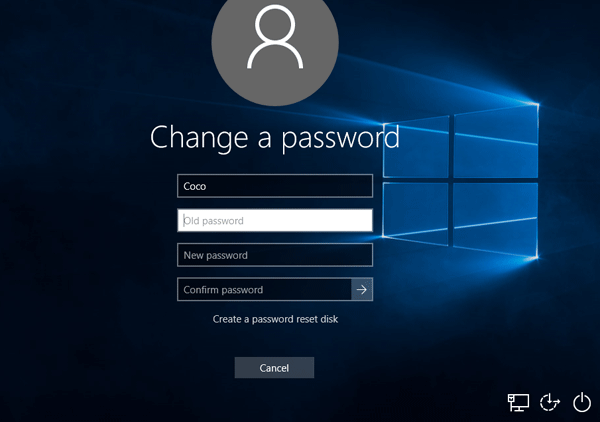Submit password change with arrow button
This screenshot has height=422, width=600.
click(x=362, y=290)
